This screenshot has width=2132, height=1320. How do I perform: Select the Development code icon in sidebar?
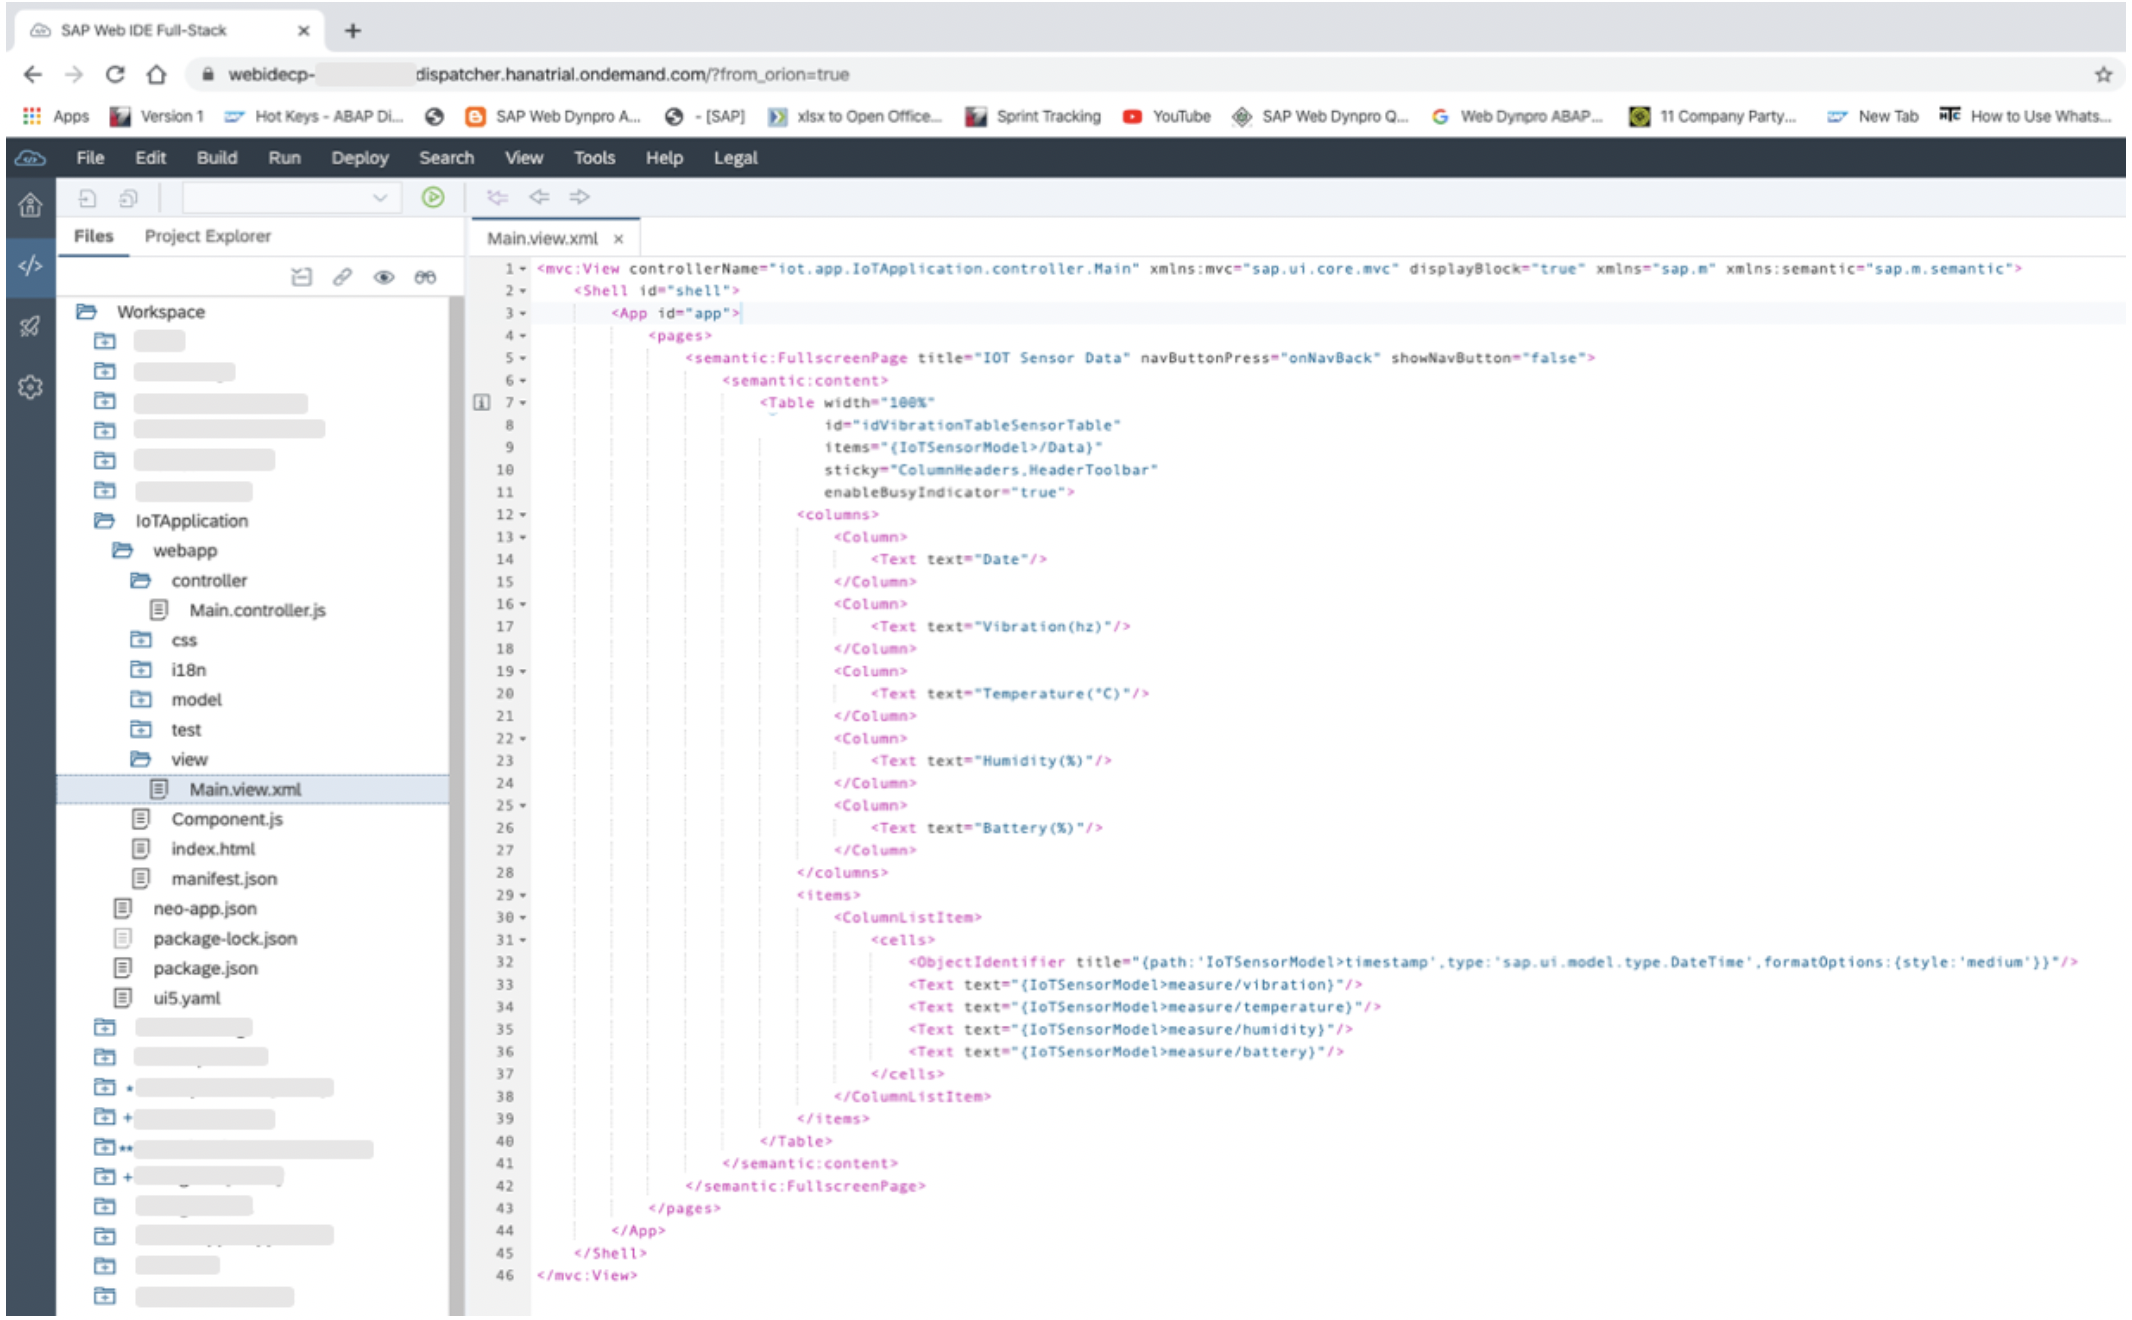pyautogui.click(x=30, y=266)
